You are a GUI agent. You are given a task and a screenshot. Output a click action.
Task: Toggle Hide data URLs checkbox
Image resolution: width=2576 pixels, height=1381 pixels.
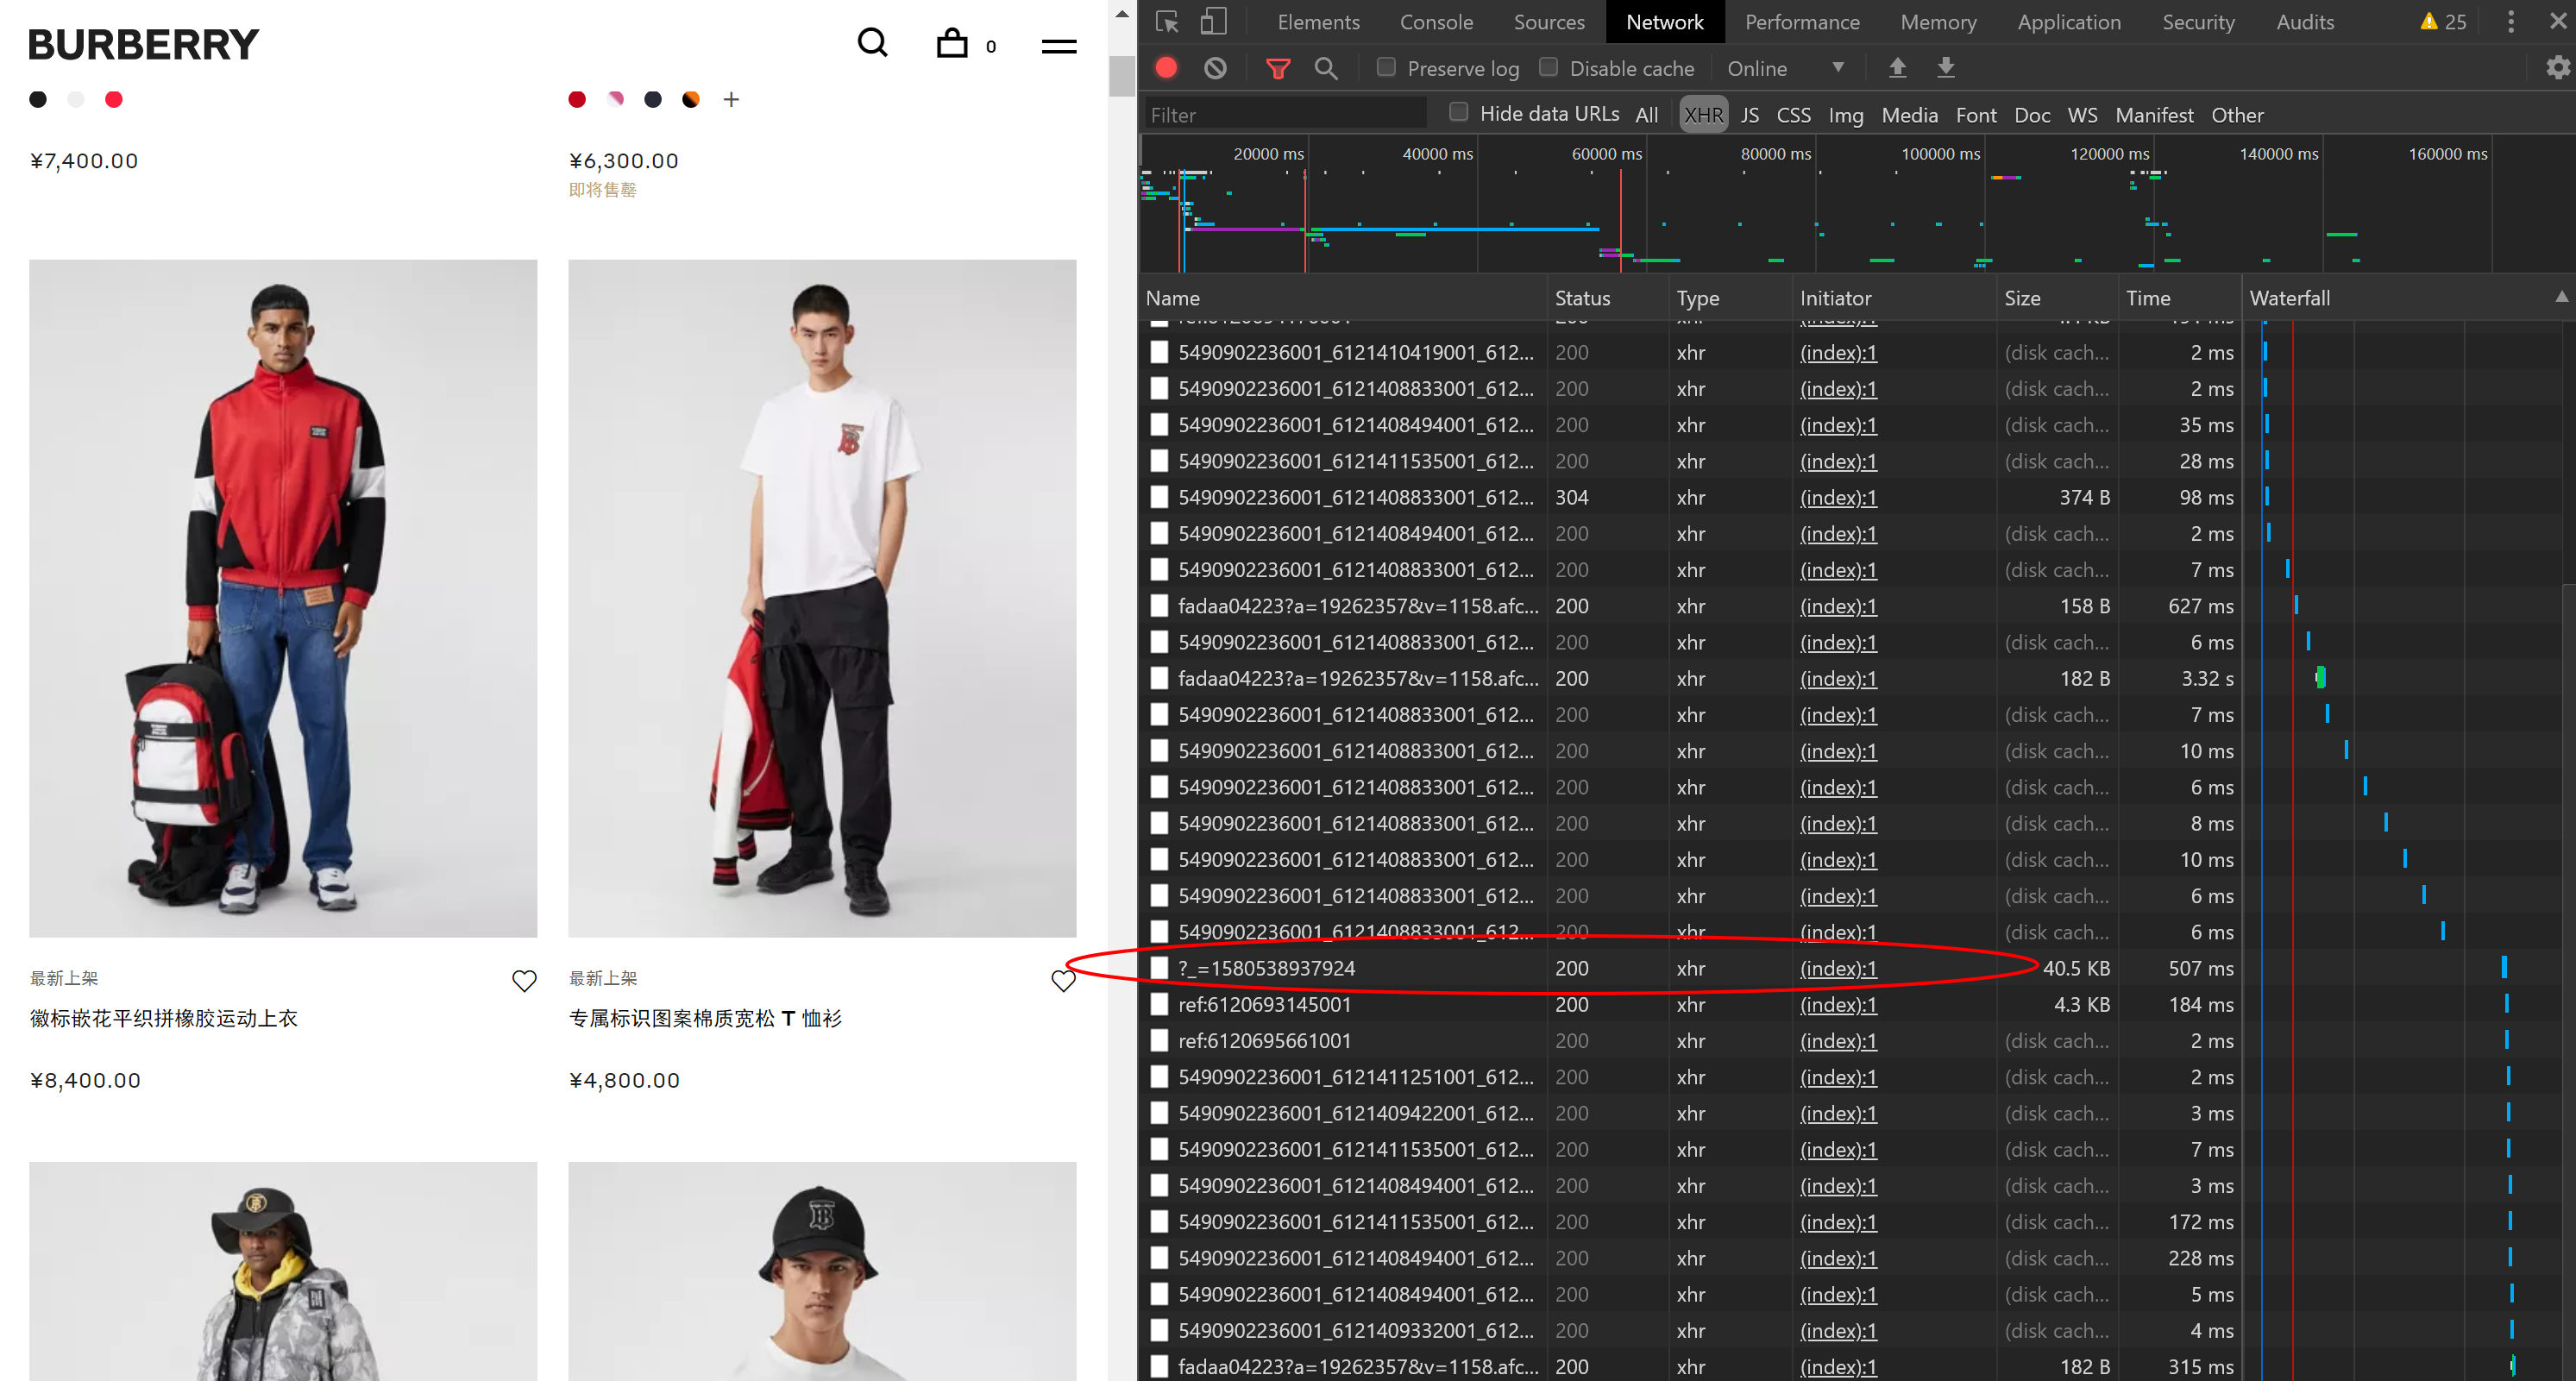point(1457,114)
